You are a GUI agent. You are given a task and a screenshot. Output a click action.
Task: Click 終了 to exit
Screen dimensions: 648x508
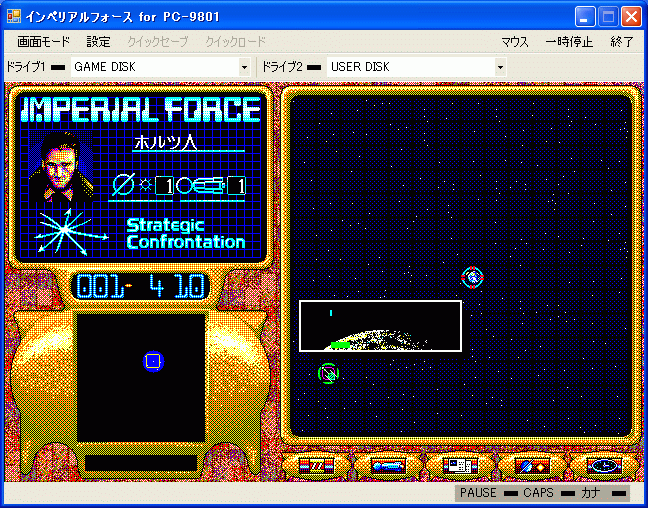click(x=622, y=42)
